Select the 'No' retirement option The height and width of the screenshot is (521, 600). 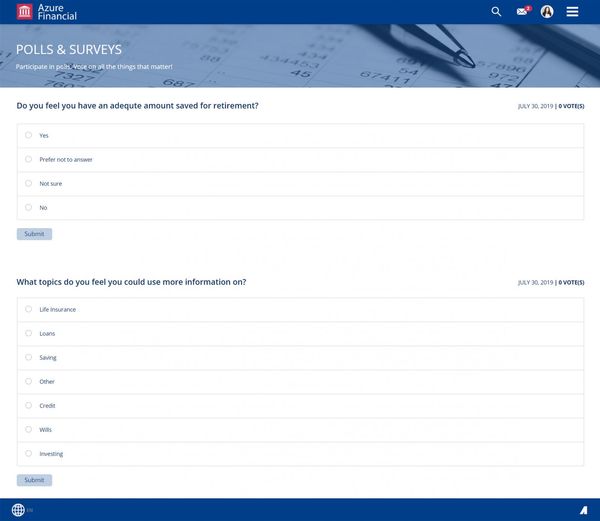point(29,207)
